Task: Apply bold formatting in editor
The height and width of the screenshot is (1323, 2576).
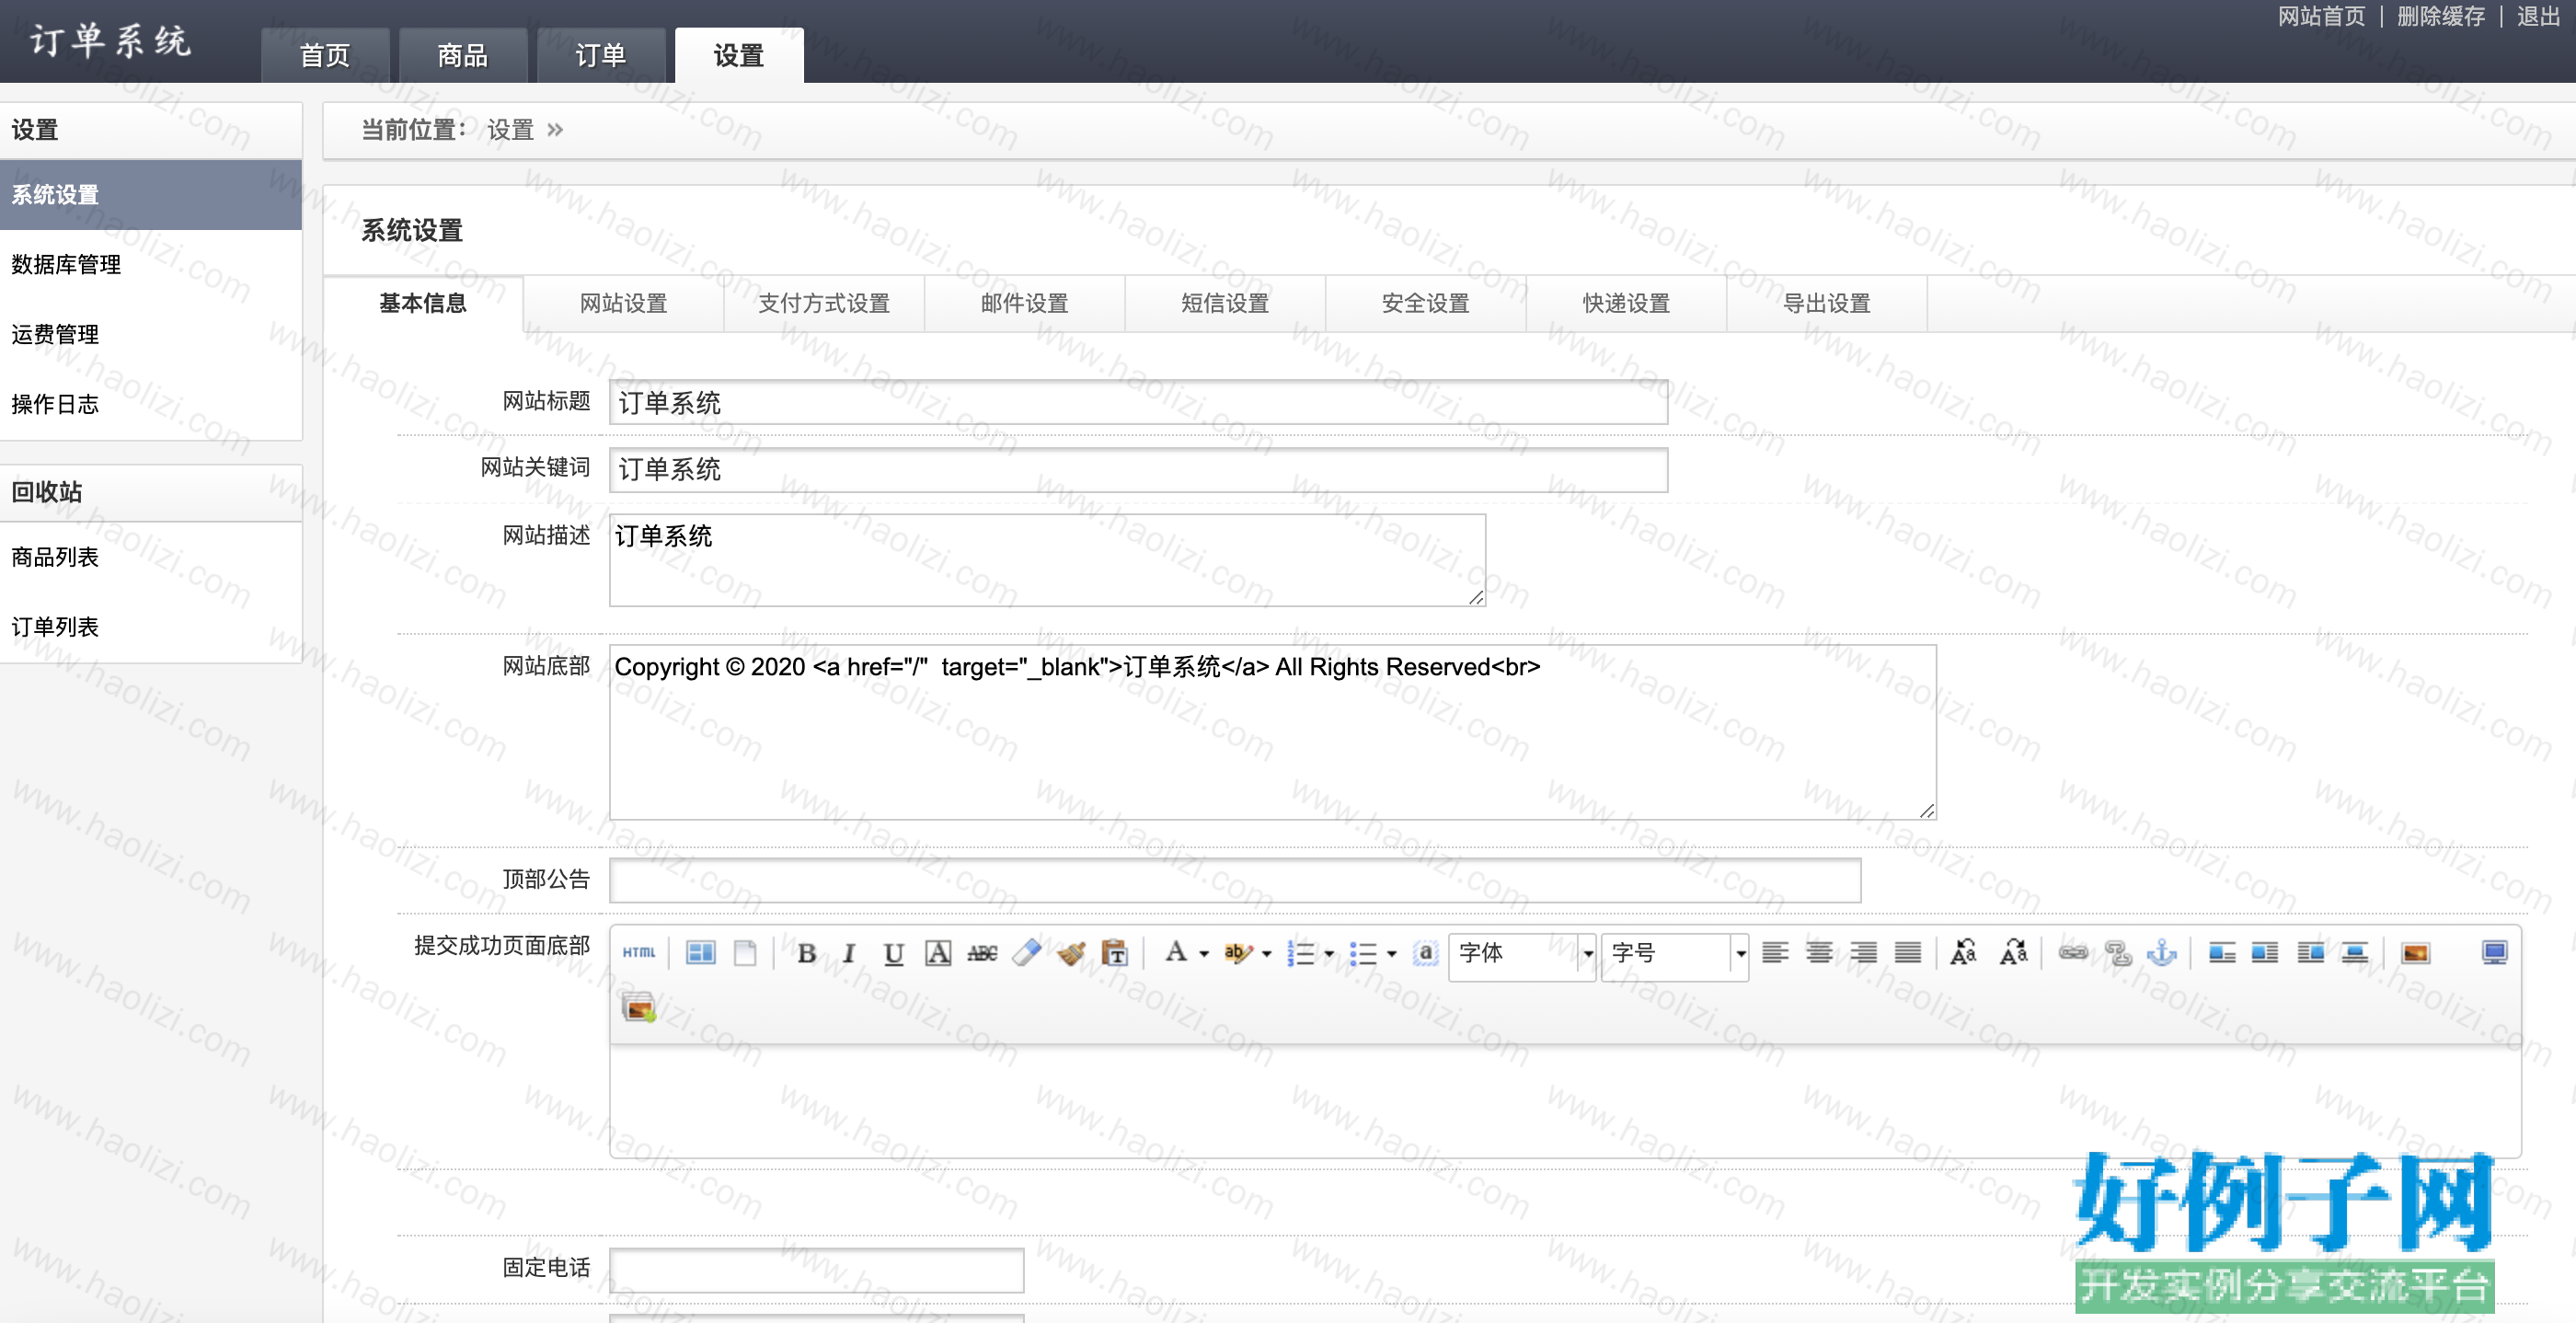Action: coord(806,953)
